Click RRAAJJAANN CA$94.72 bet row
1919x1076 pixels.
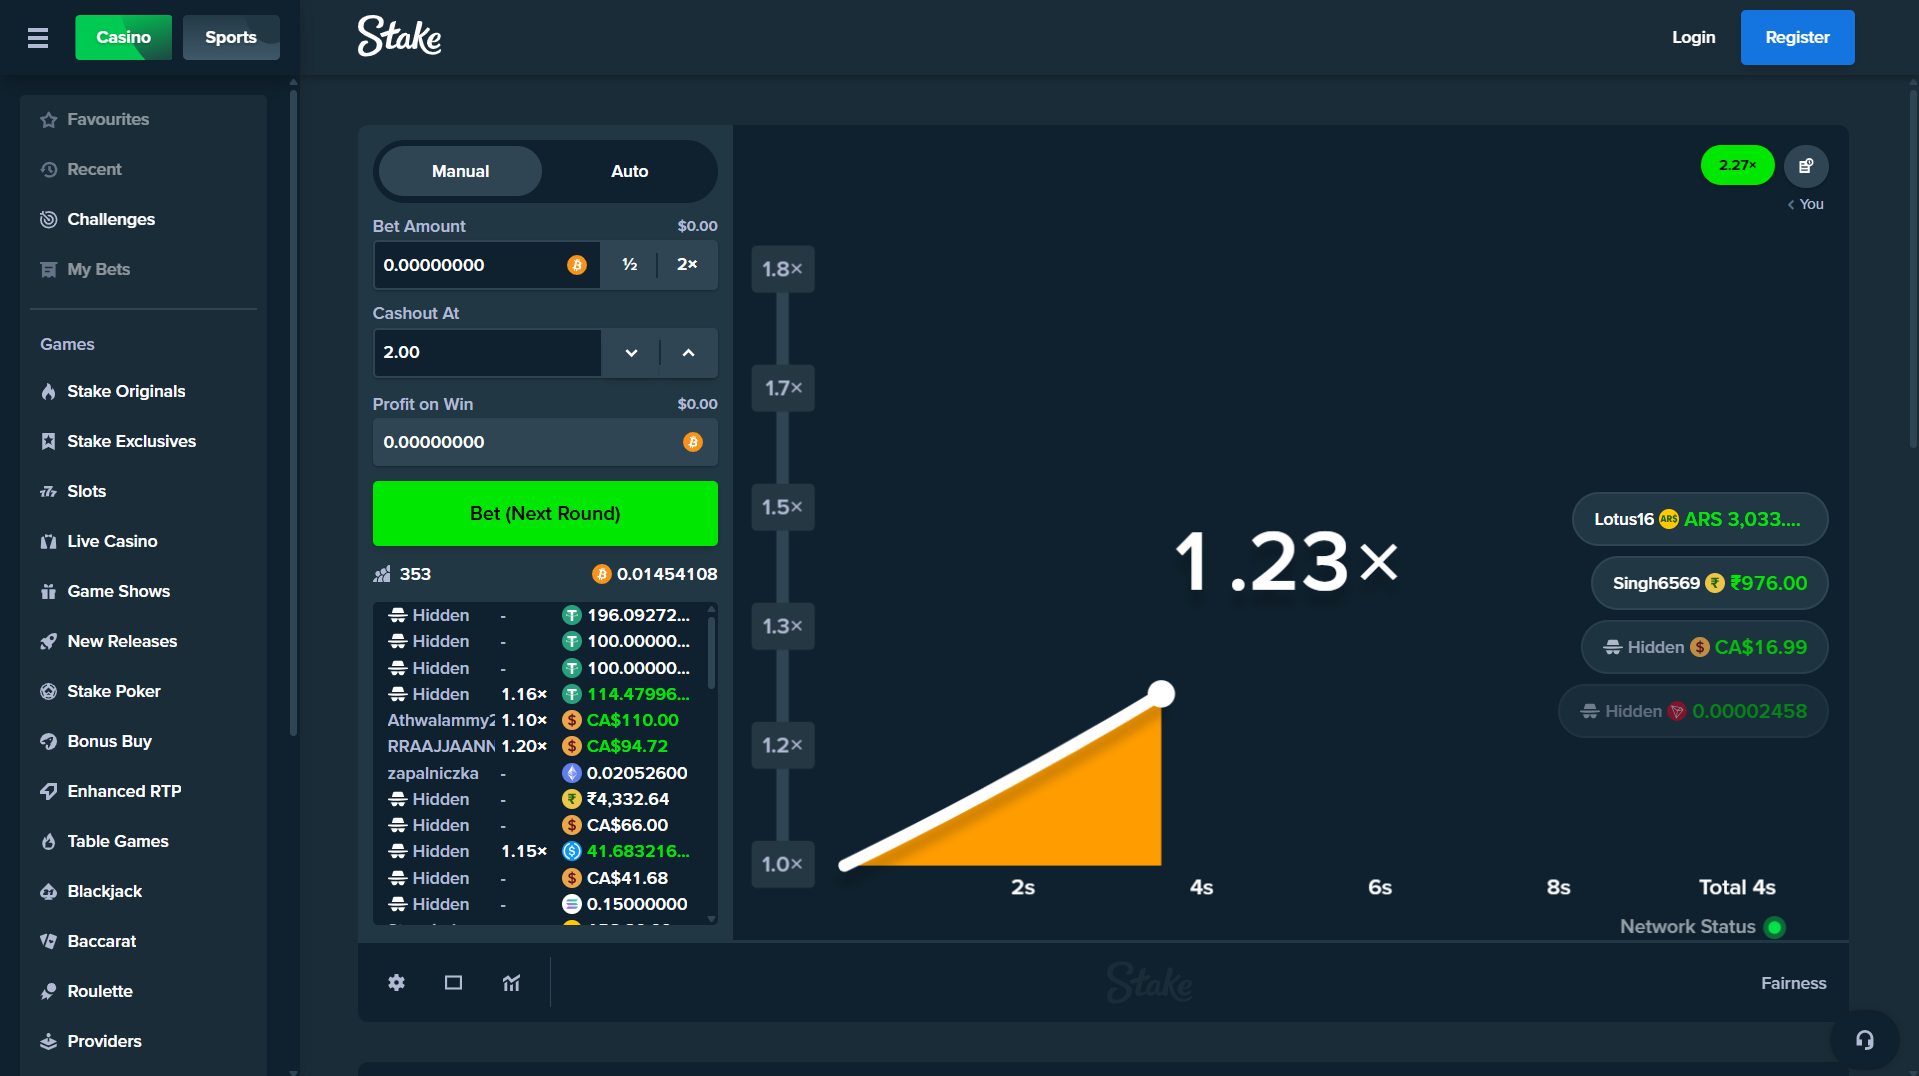tap(539, 746)
